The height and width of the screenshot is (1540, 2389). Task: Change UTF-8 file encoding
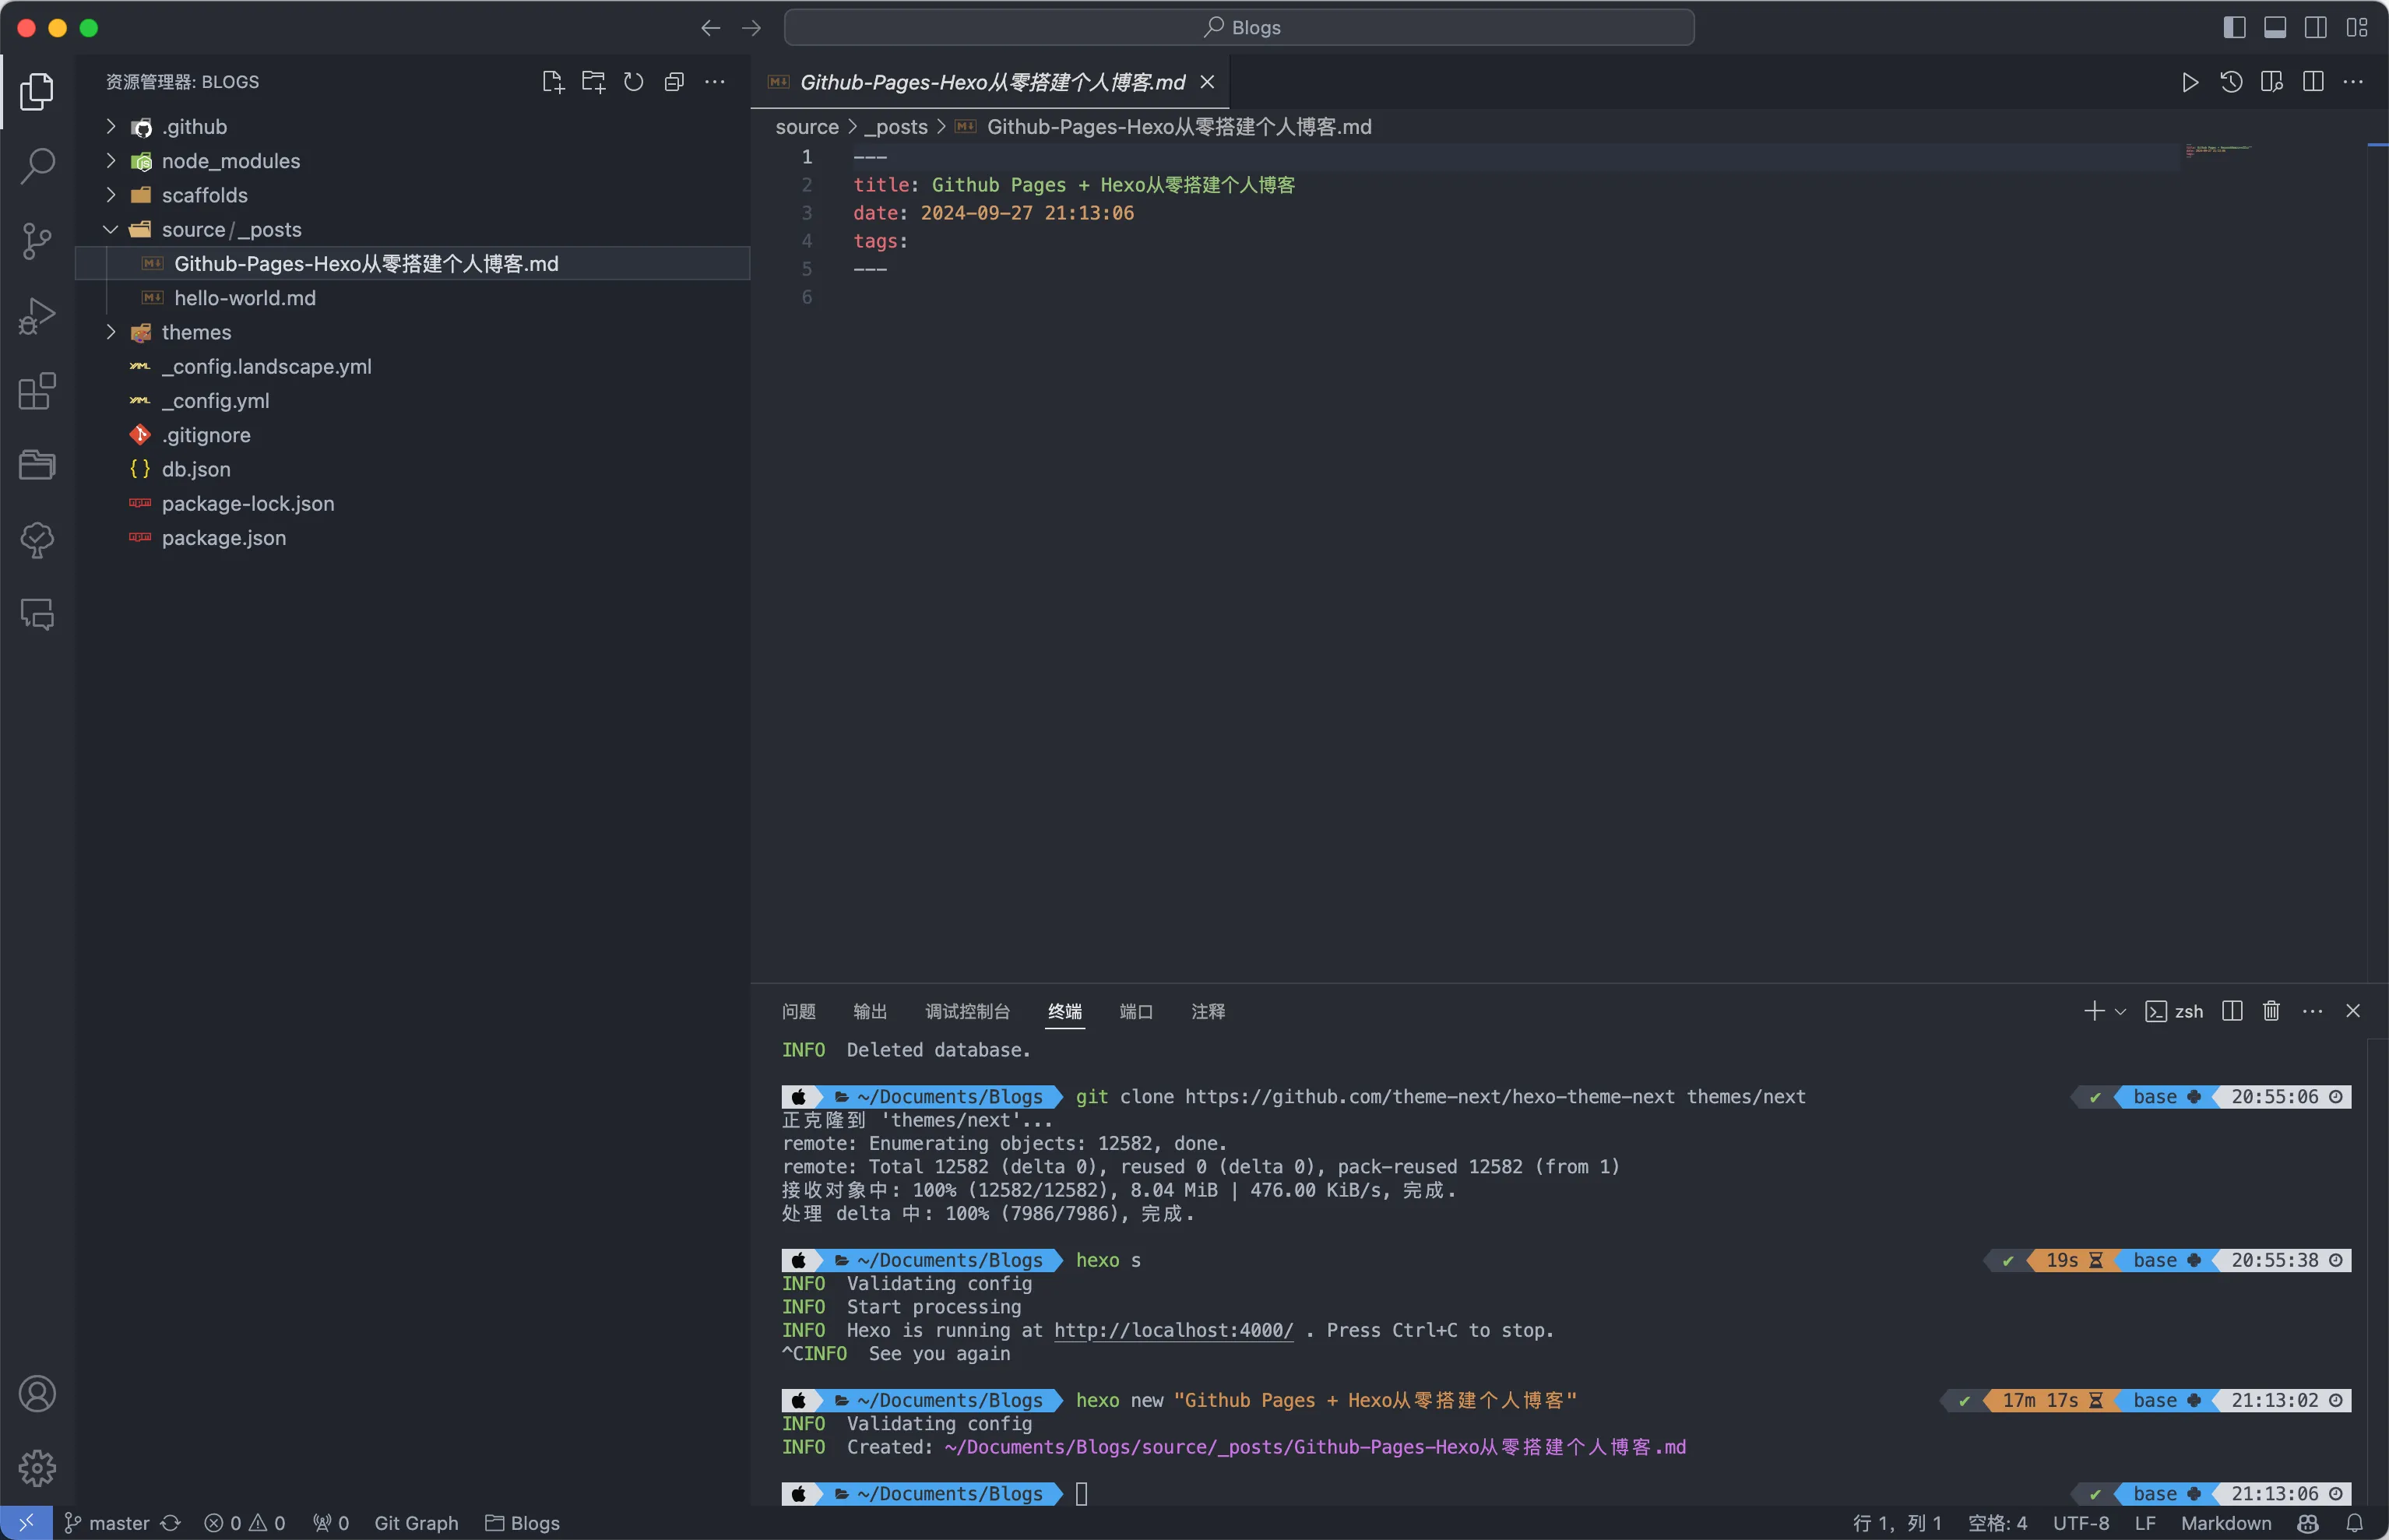[2081, 1523]
